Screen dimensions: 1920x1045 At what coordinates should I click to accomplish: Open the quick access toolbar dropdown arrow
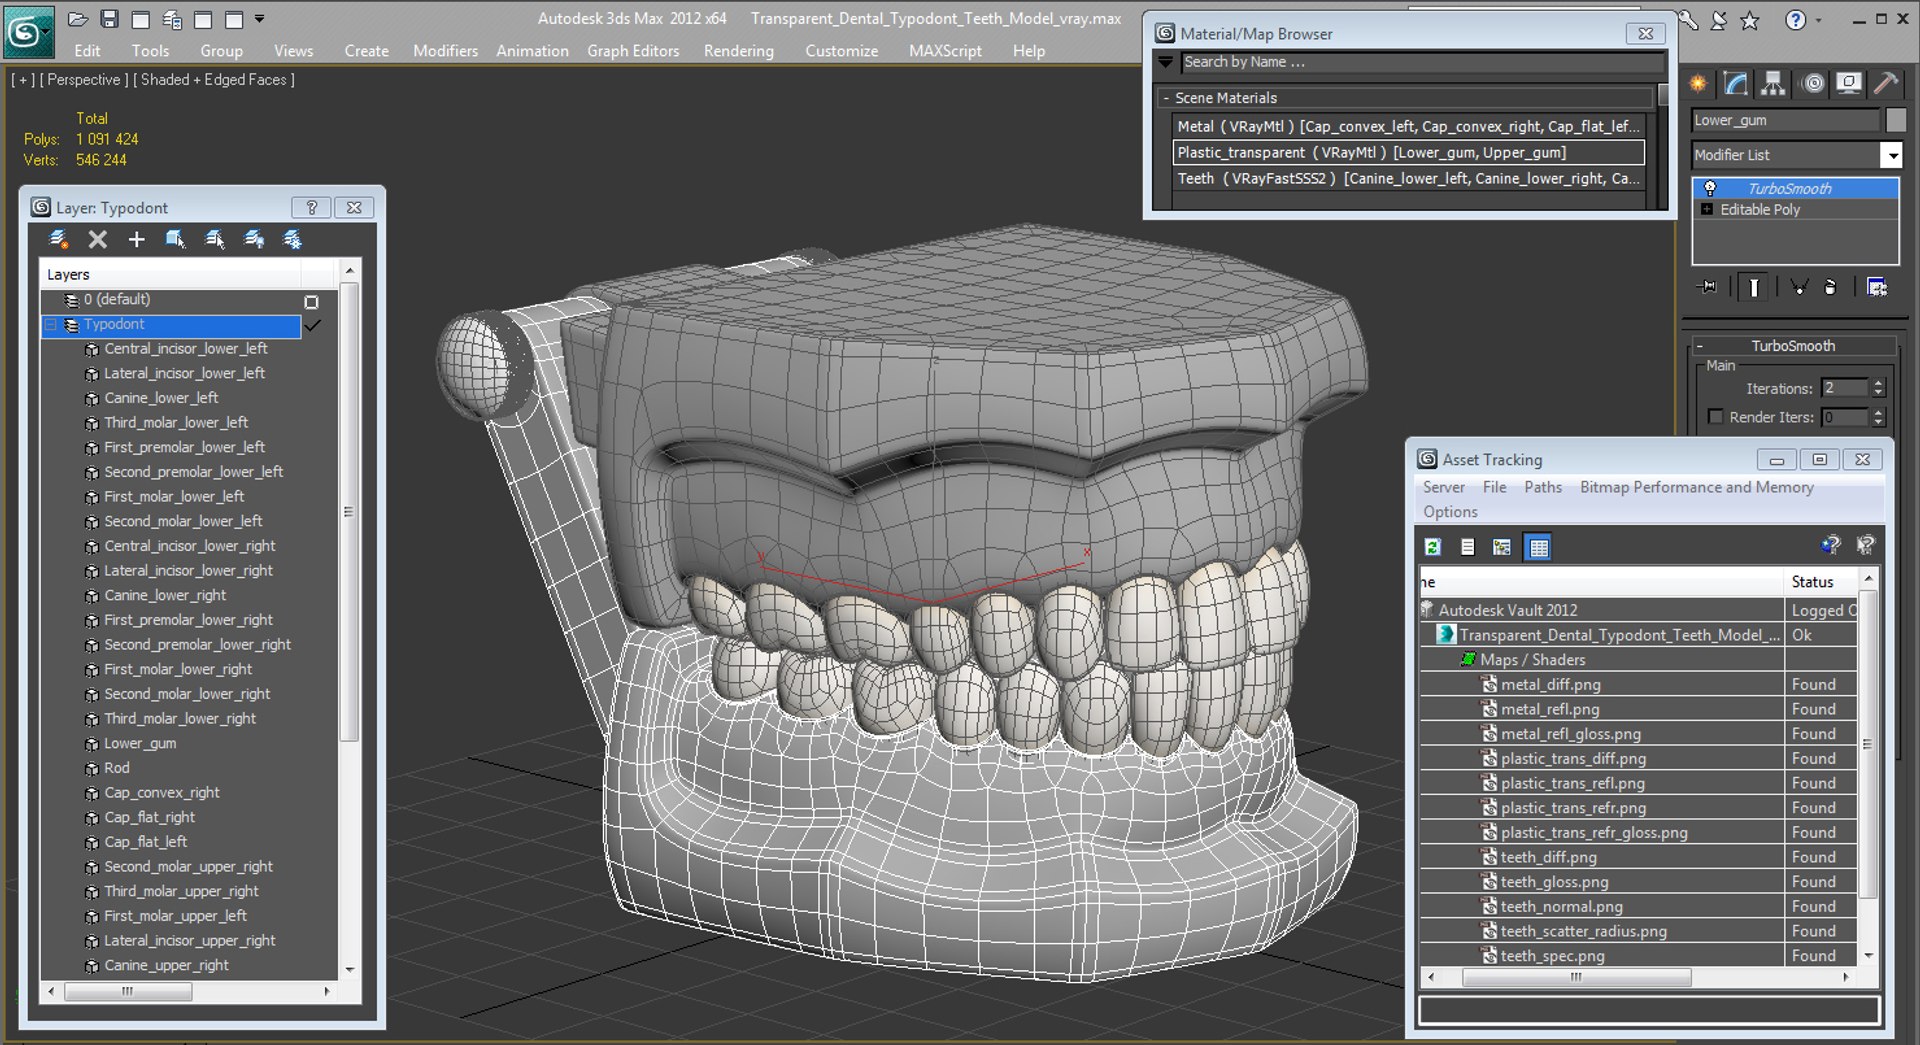[260, 19]
